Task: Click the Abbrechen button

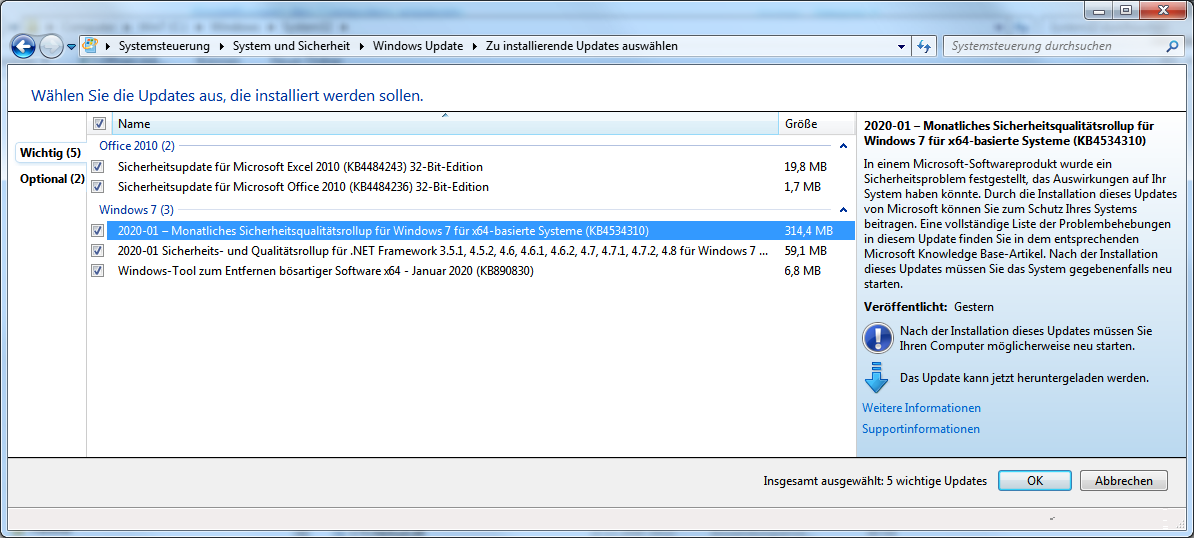Action: coord(1123,481)
